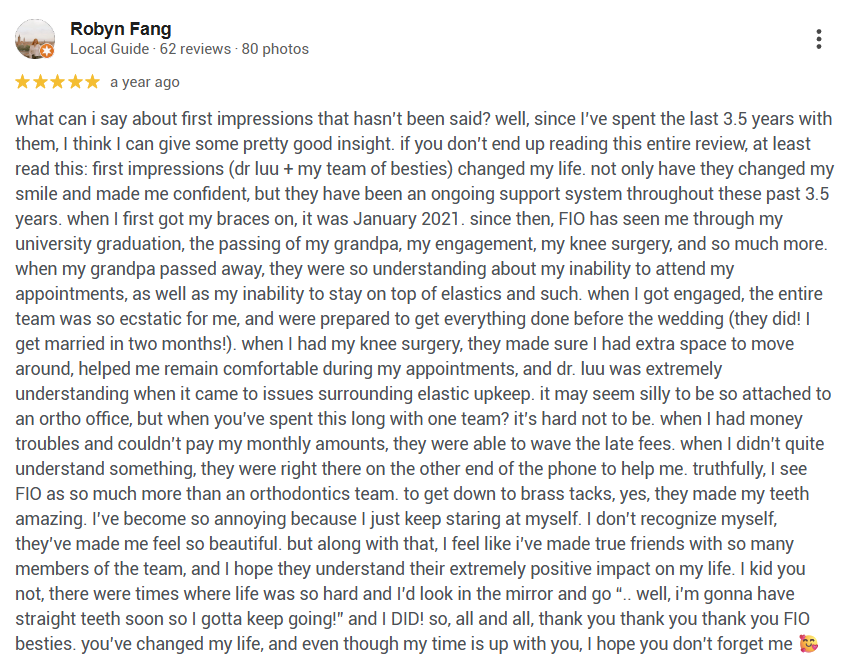The width and height of the screenshot is (844, 660).
Task: Click the fourth gold star in rating
Action: click(x=75, y=81)
